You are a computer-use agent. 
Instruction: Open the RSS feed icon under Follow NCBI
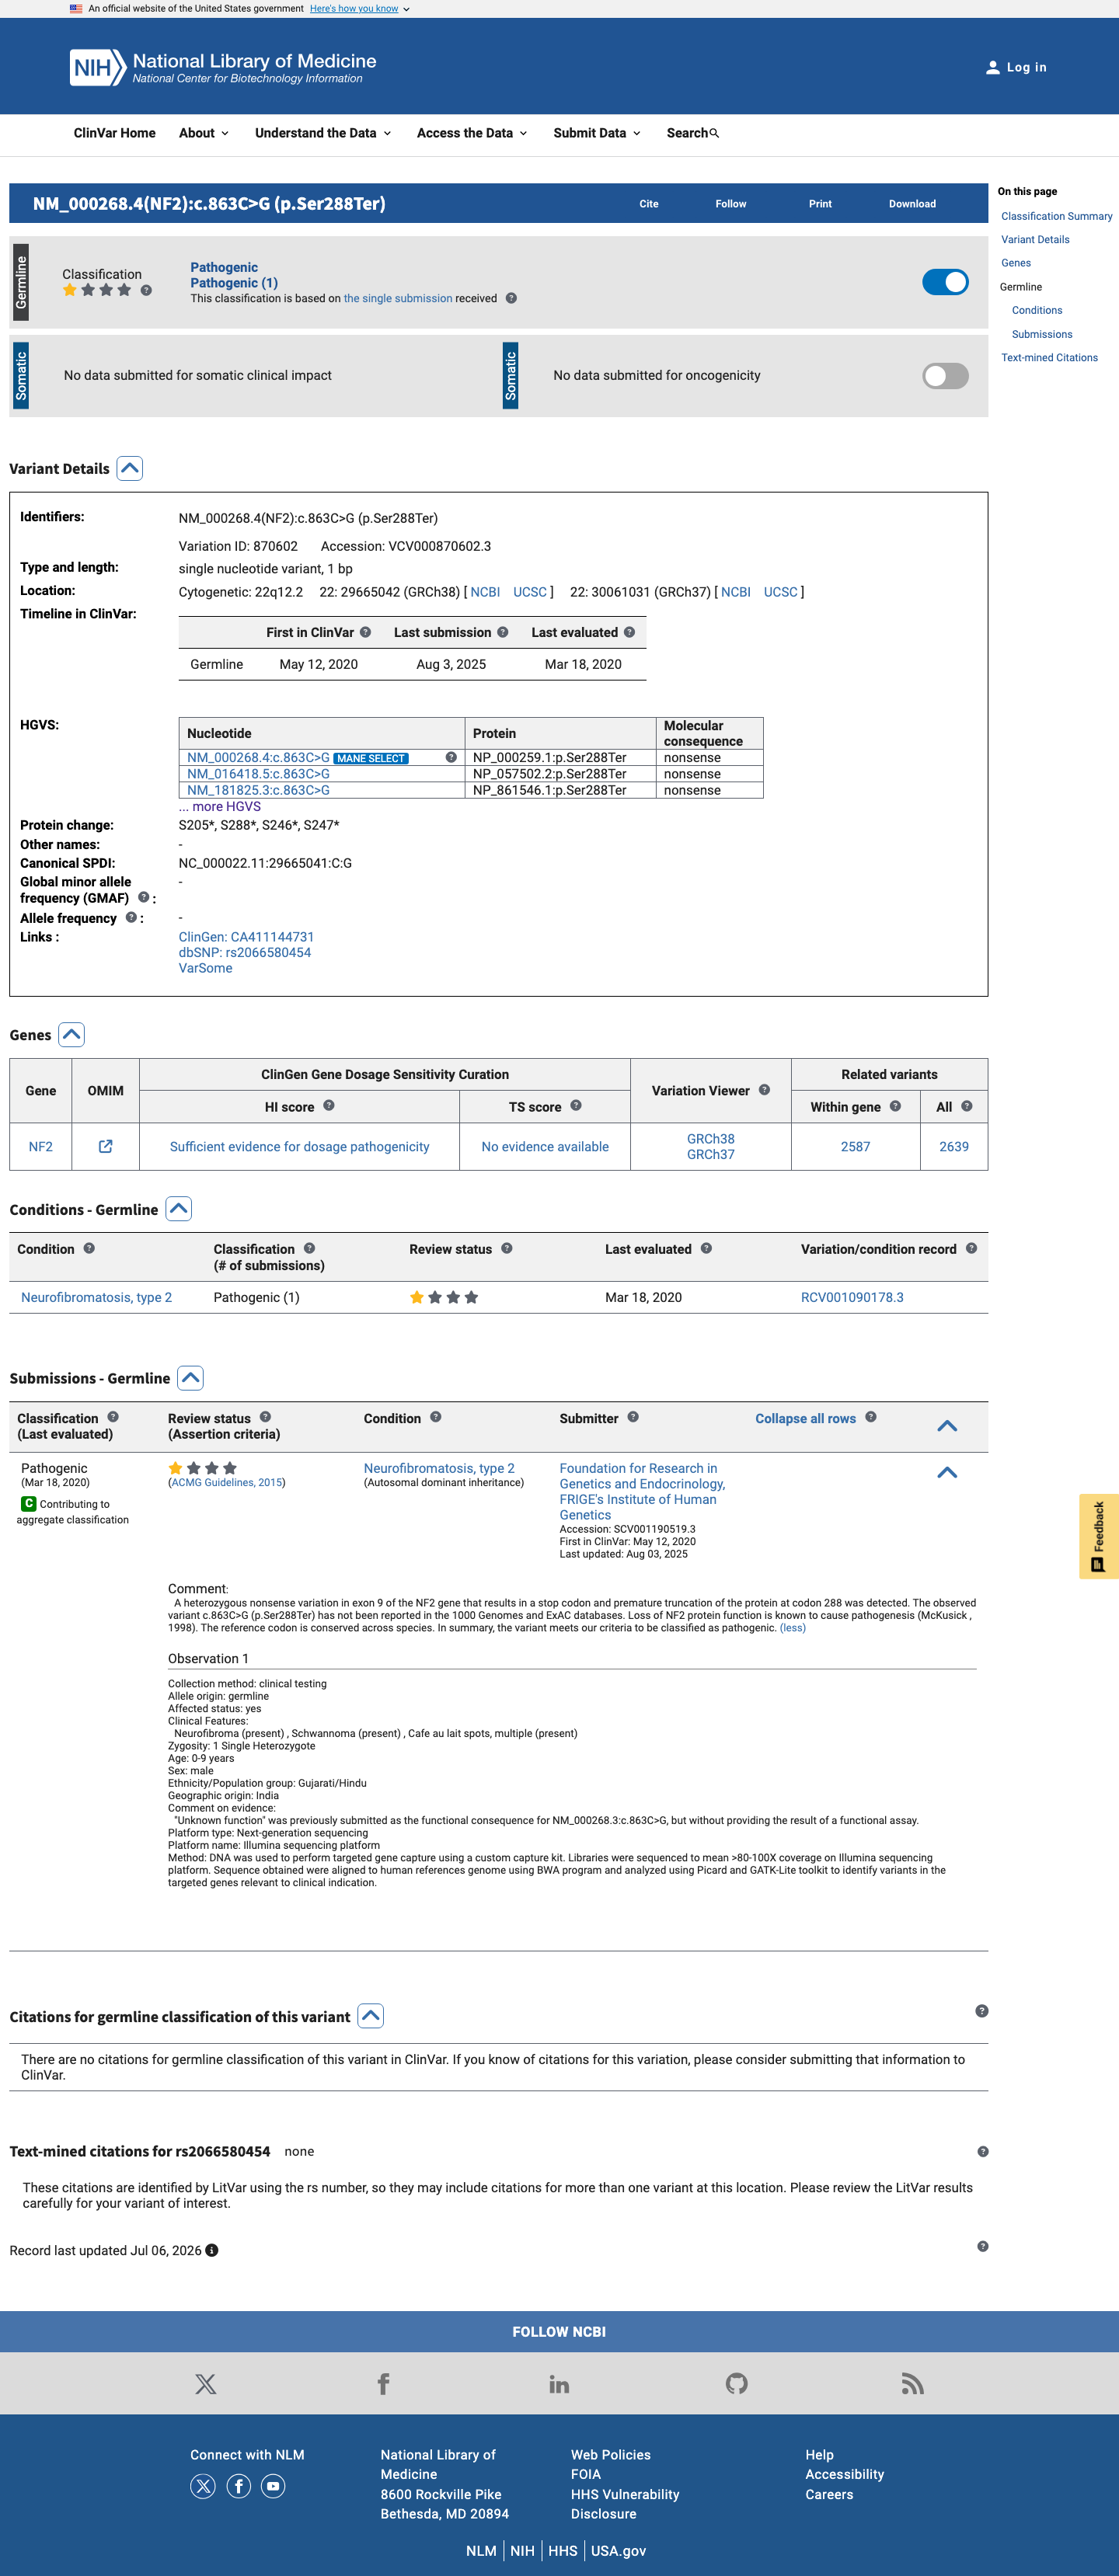912,2383
